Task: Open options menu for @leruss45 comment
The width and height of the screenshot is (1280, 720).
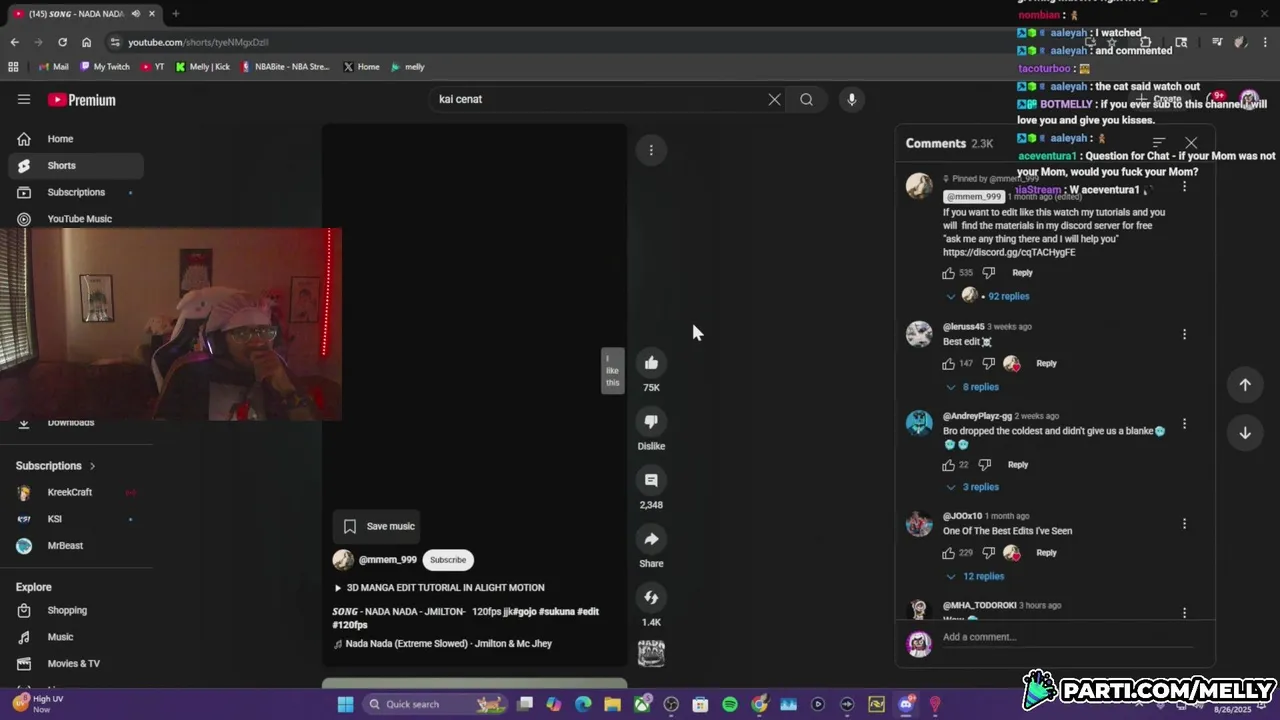Action: [x=1184, y=334]
